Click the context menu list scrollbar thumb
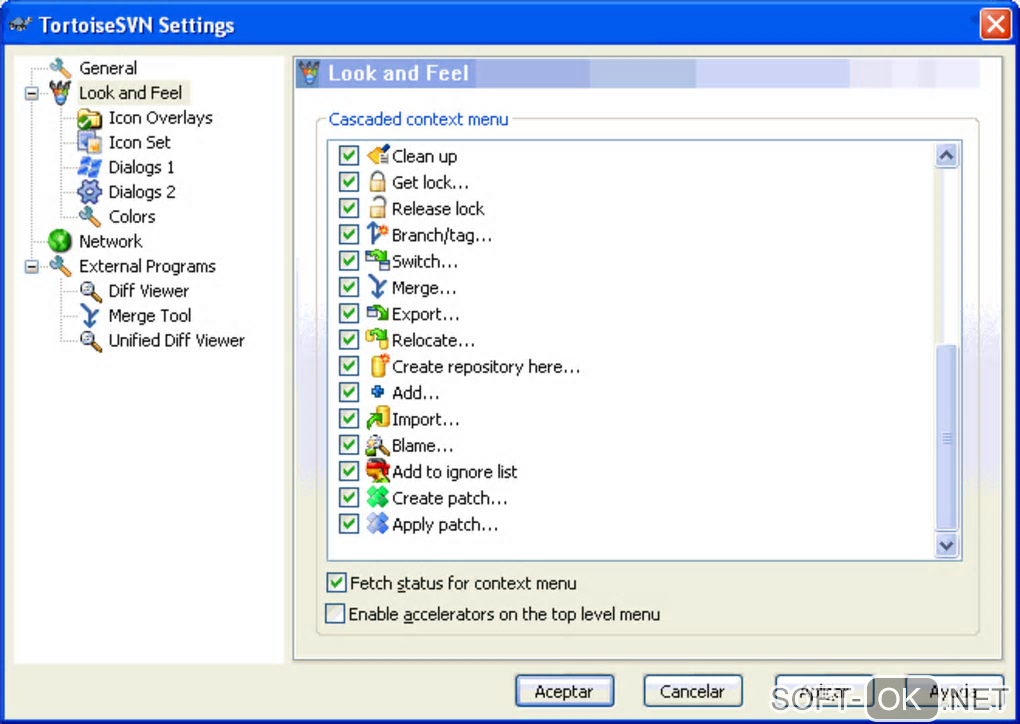The image size is (1020, 724). [x=946, y=436]
